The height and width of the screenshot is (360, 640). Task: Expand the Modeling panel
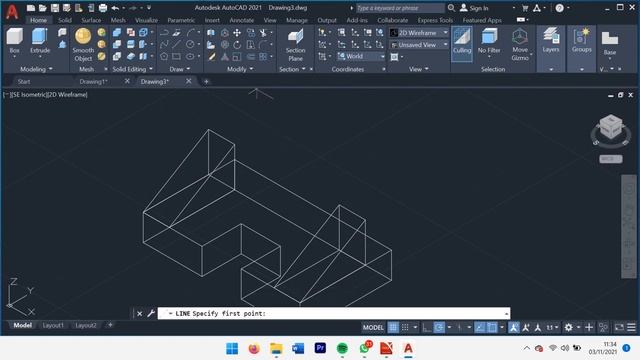(36, 69)
